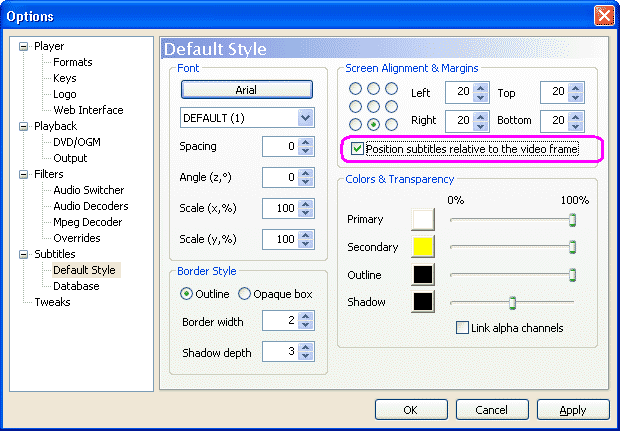Decrease the Bottom margin spinner

[575, 125]
